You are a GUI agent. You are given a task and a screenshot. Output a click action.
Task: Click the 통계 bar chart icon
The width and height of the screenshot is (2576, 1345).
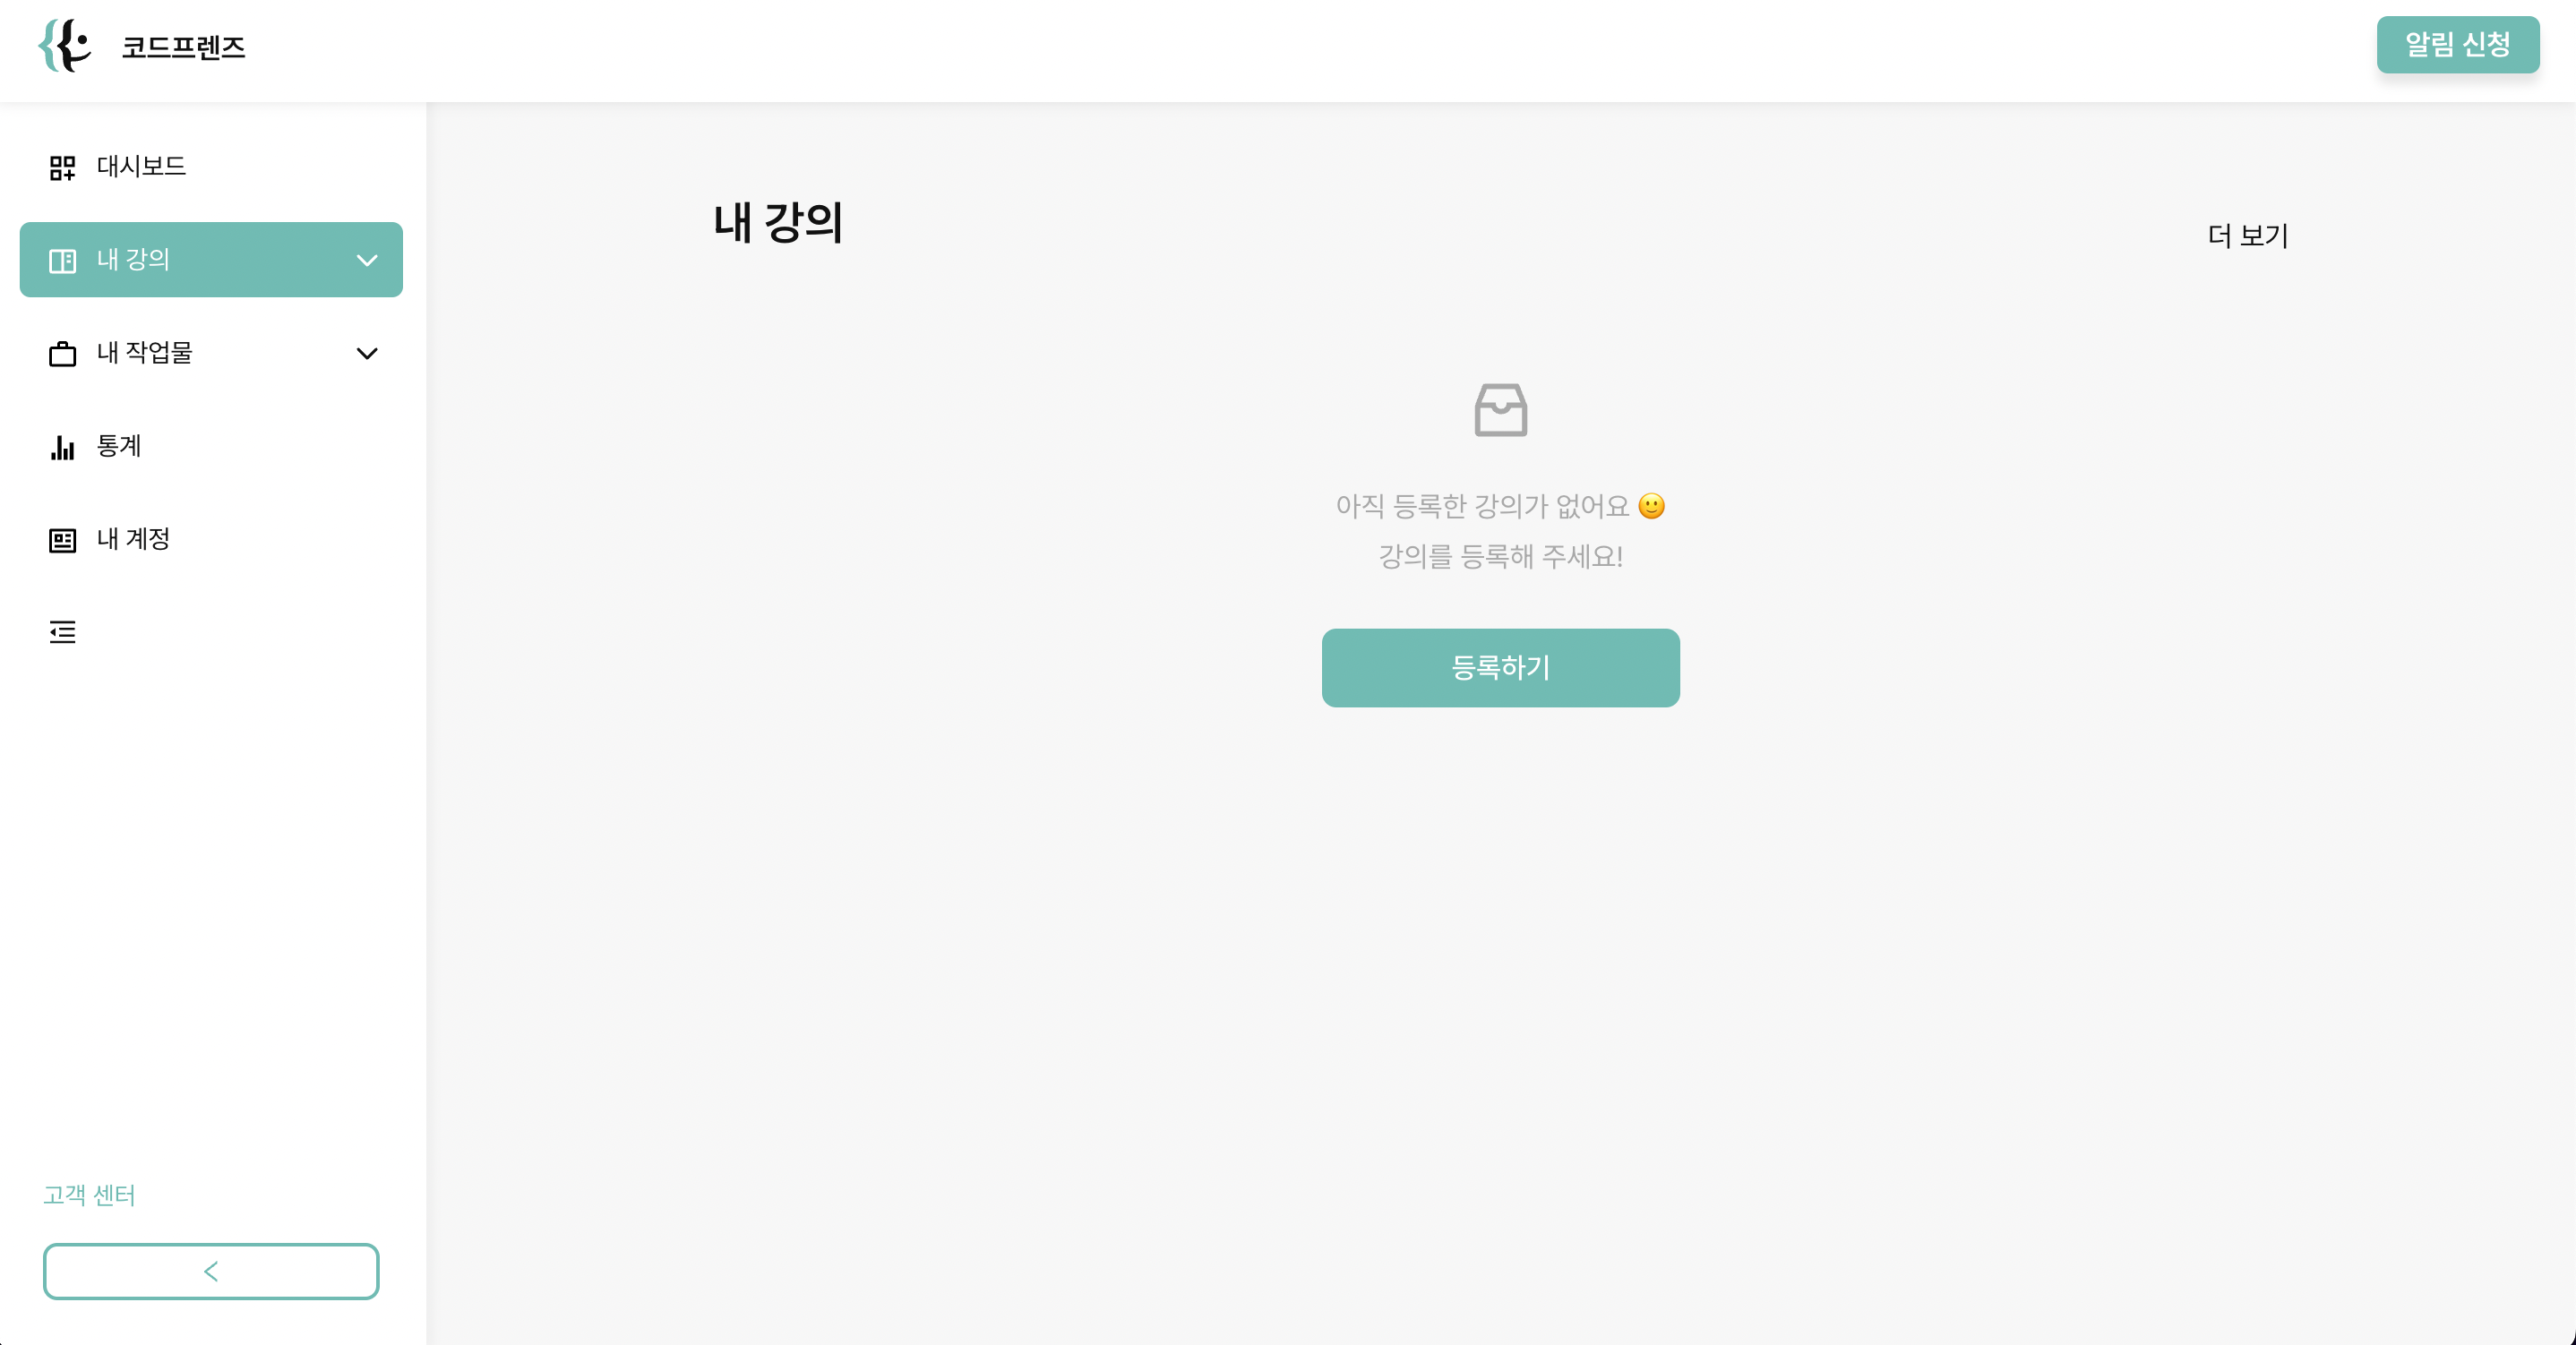pos(62,446)
